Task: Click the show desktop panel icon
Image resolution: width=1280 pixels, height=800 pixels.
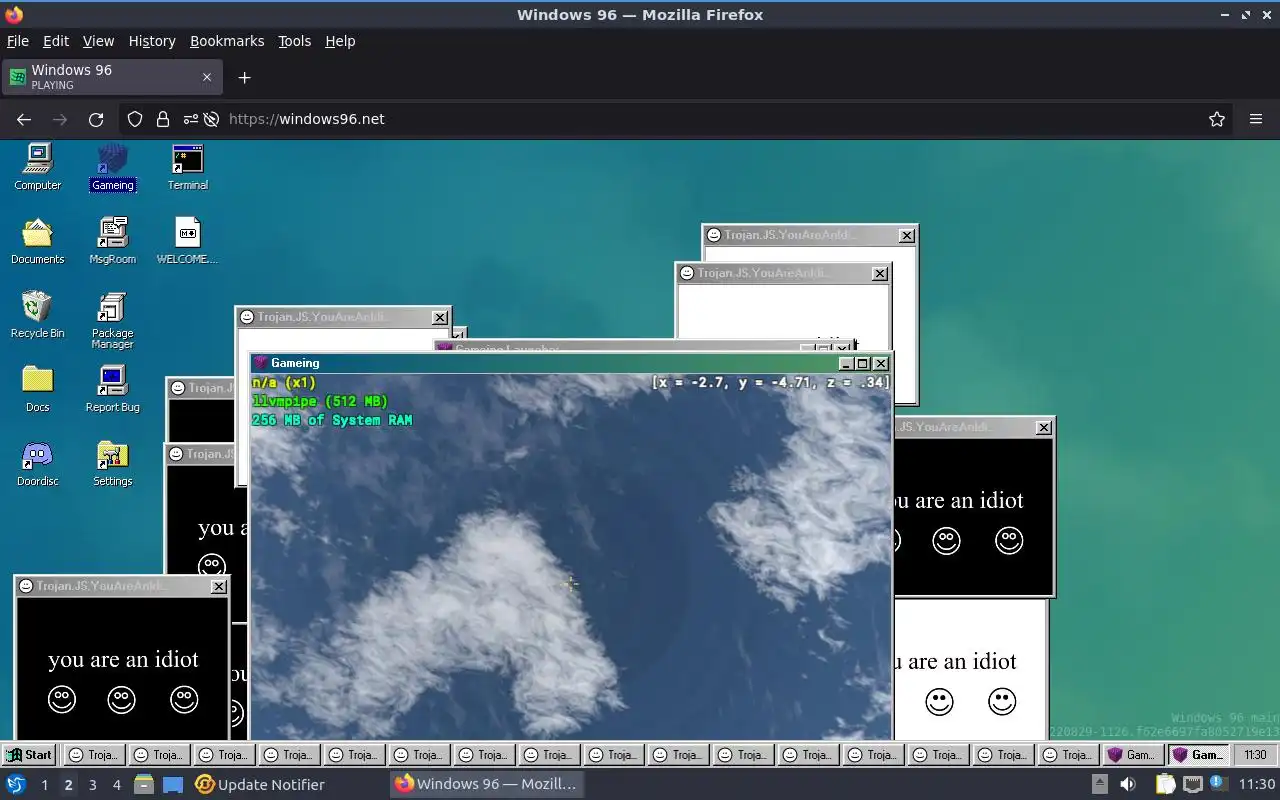Action: click(173, 784)
